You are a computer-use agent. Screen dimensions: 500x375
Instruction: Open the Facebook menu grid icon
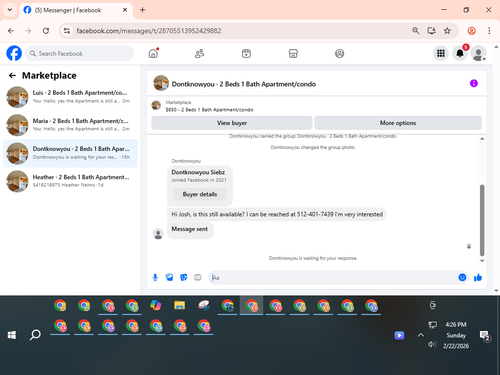point(441,53)
